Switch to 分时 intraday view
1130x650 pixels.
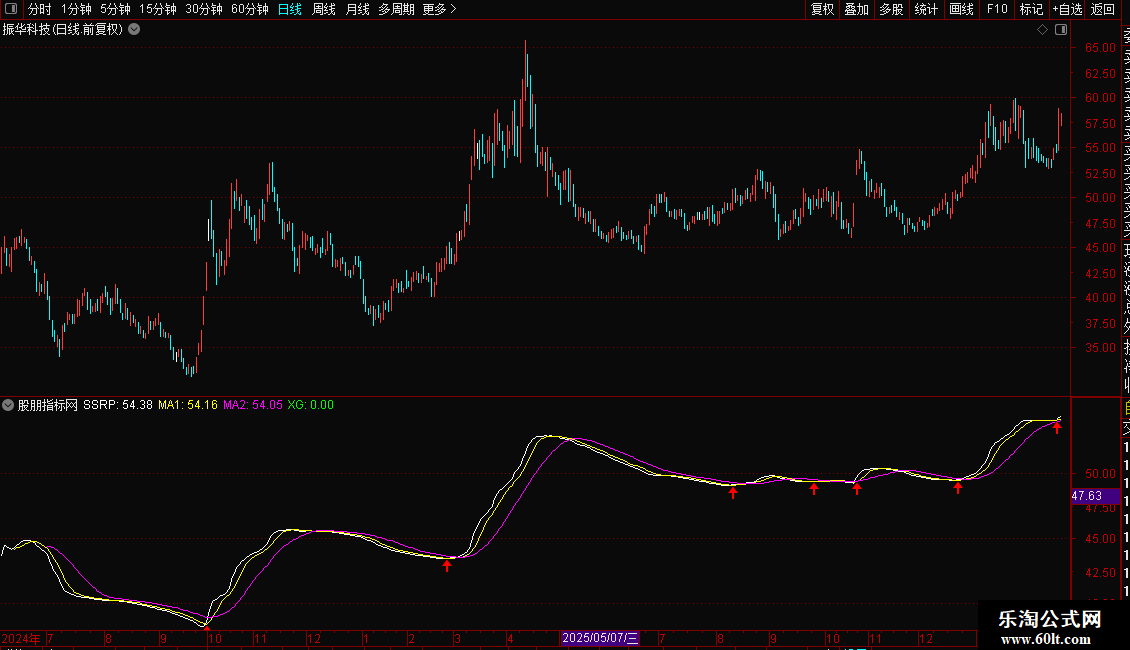pyautogui.click(x=40, y=9)
